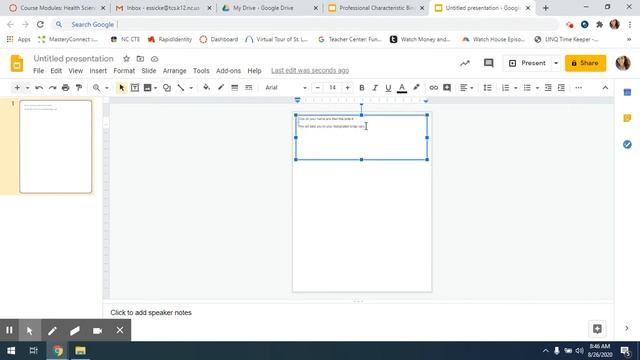The height and width of the screenshot is (360, 640).
Task: Click the Bulleted list icon
Action: coord(527,88)
